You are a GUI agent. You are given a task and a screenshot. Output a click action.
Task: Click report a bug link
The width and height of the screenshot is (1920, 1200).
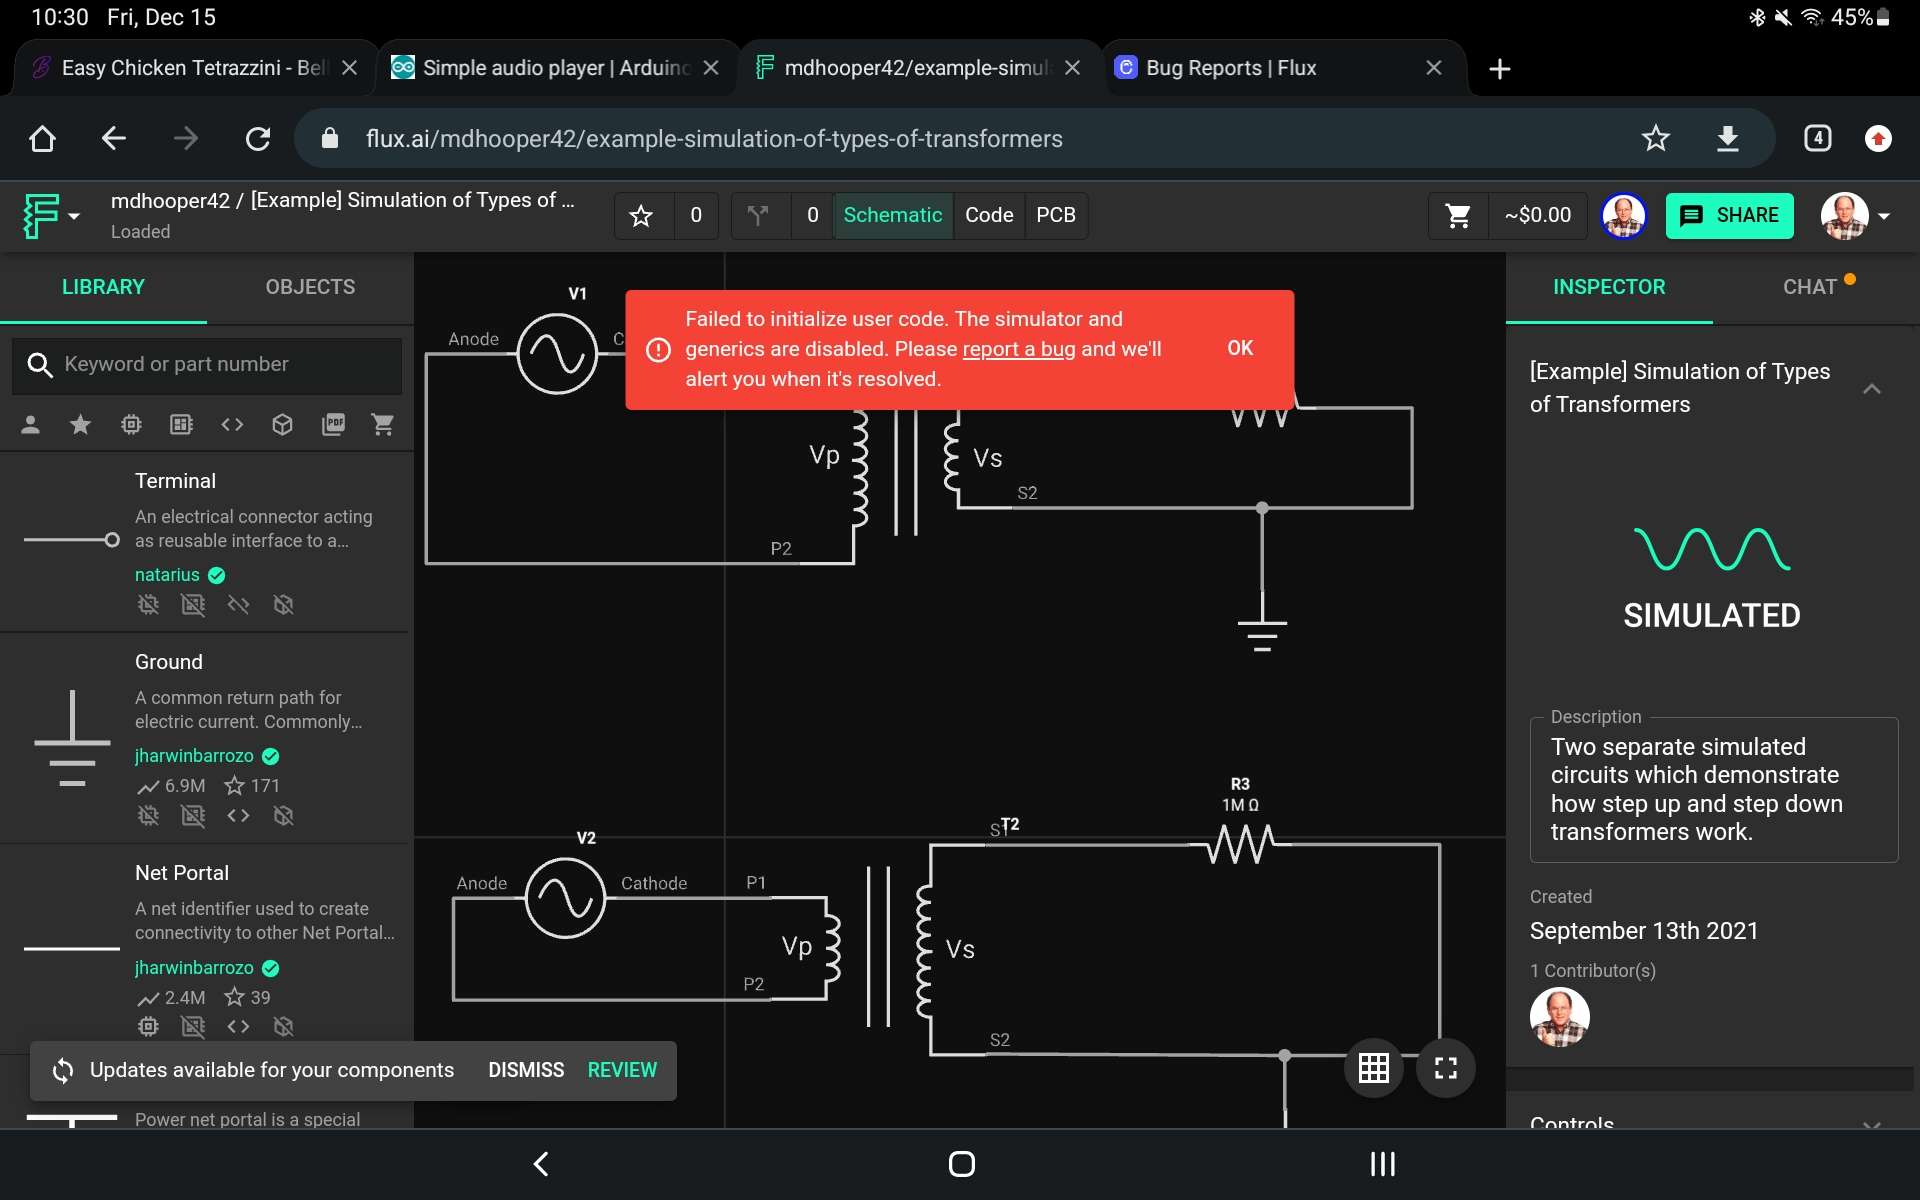coord(1019,348)
